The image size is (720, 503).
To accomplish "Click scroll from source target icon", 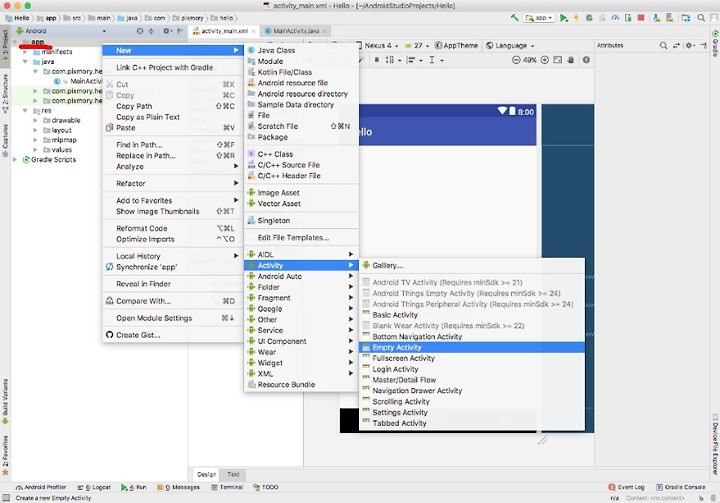I will point(140,31).
